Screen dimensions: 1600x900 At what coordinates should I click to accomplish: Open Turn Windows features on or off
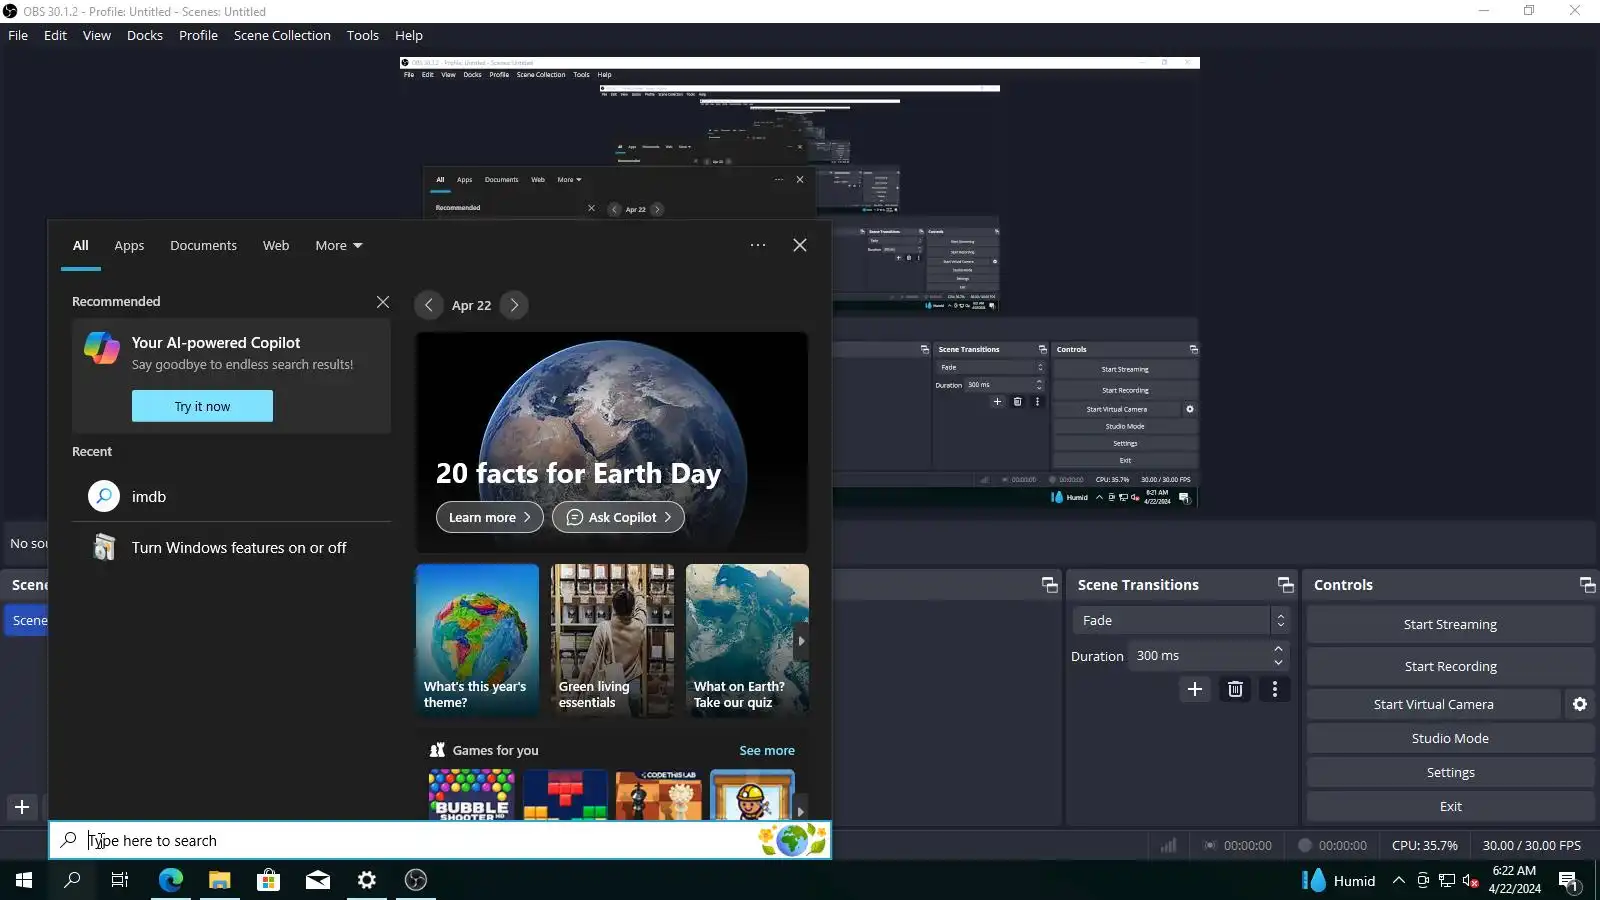tap(231, 548)
